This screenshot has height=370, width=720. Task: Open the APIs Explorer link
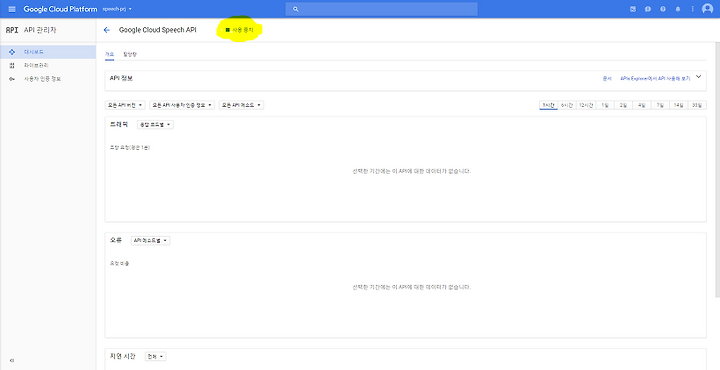tap(655, 79)
